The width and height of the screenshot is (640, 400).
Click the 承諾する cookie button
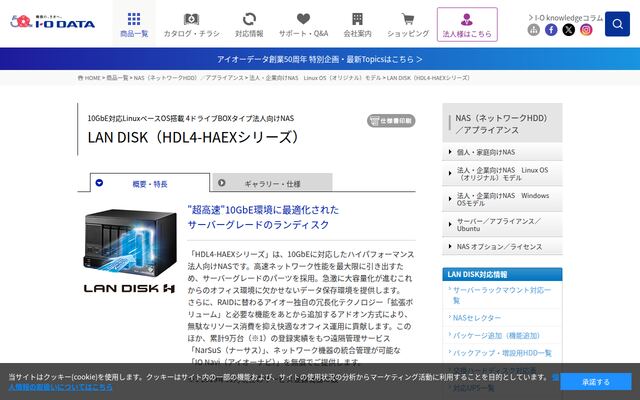596,382
